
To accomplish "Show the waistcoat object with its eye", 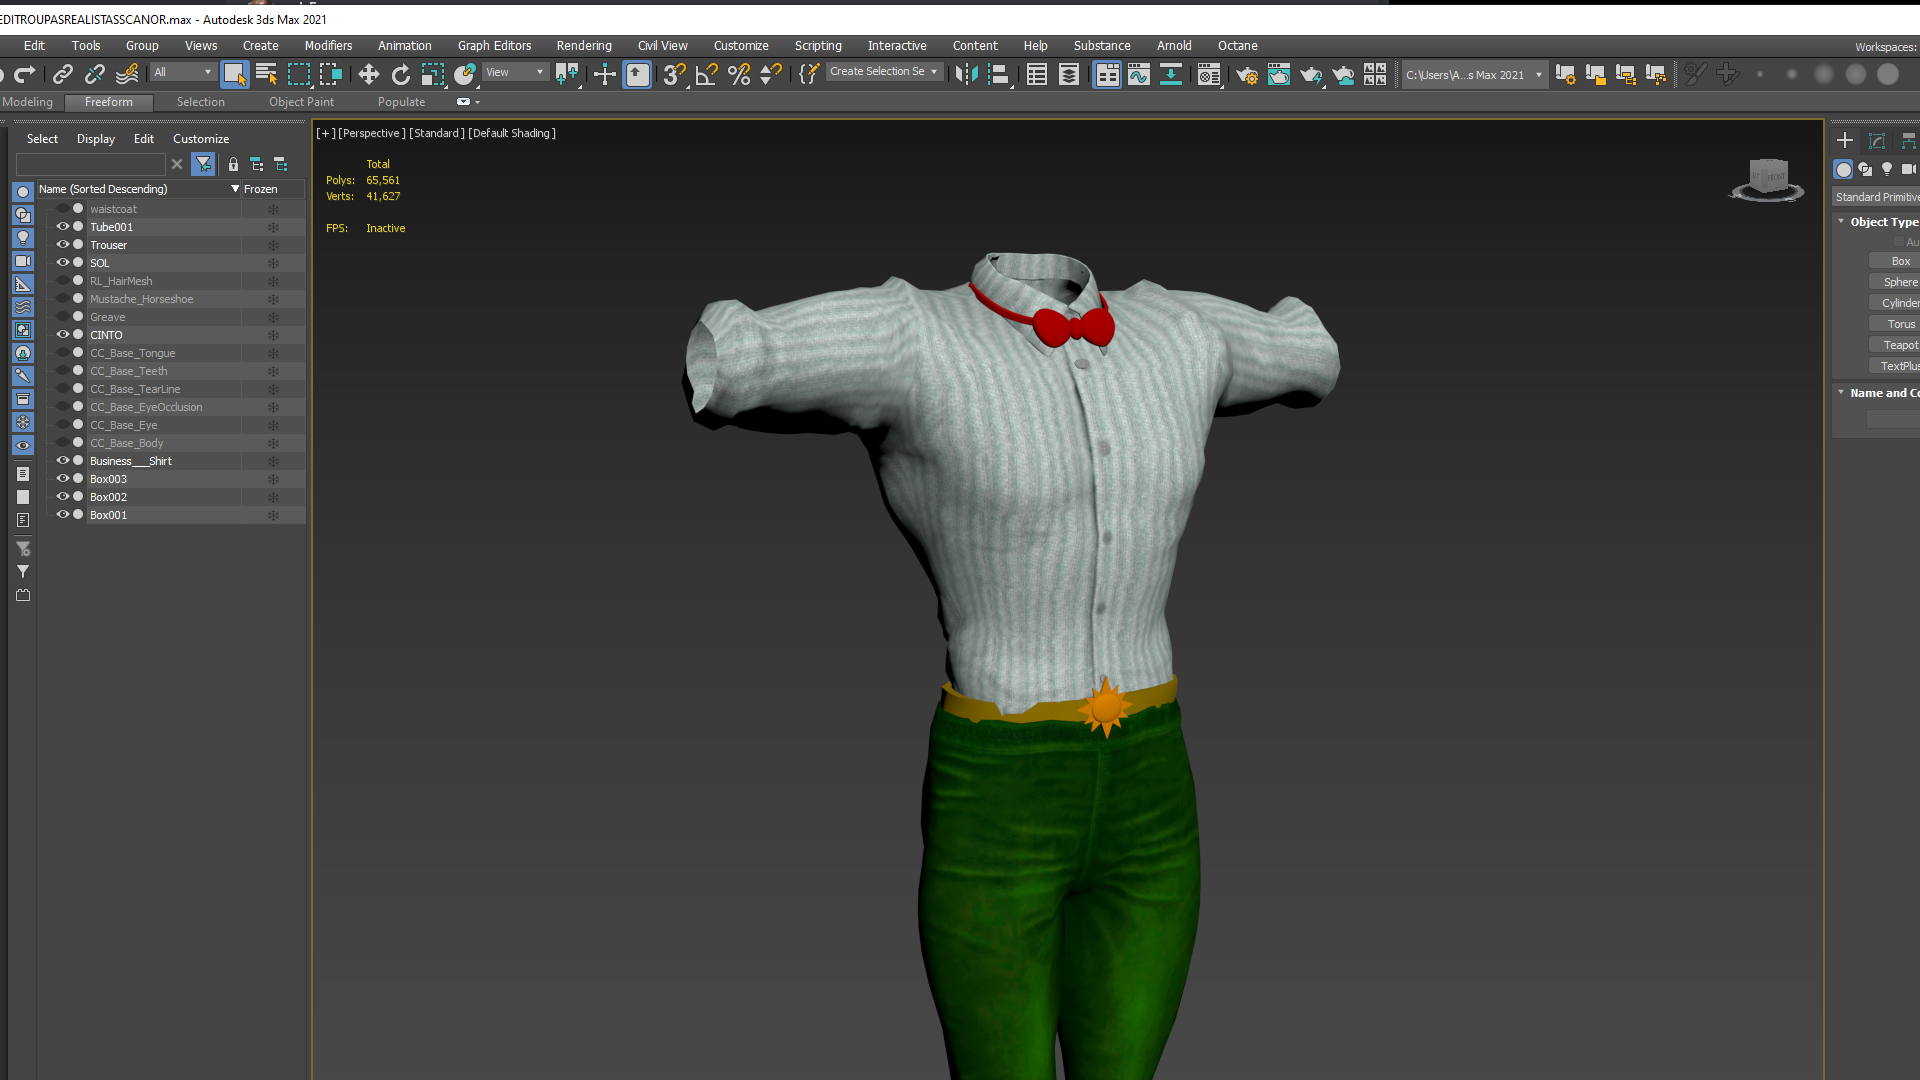I will (62, 209).
